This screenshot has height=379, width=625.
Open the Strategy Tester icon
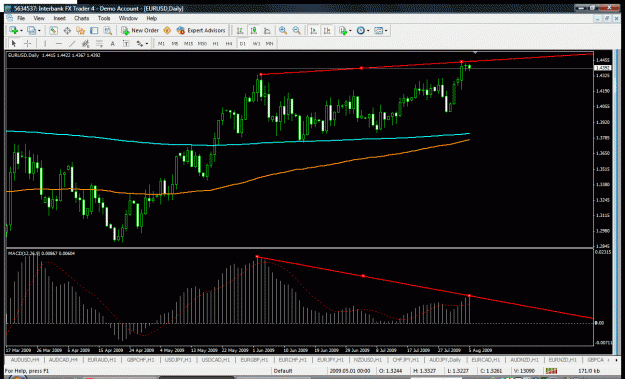click(108, 30)
